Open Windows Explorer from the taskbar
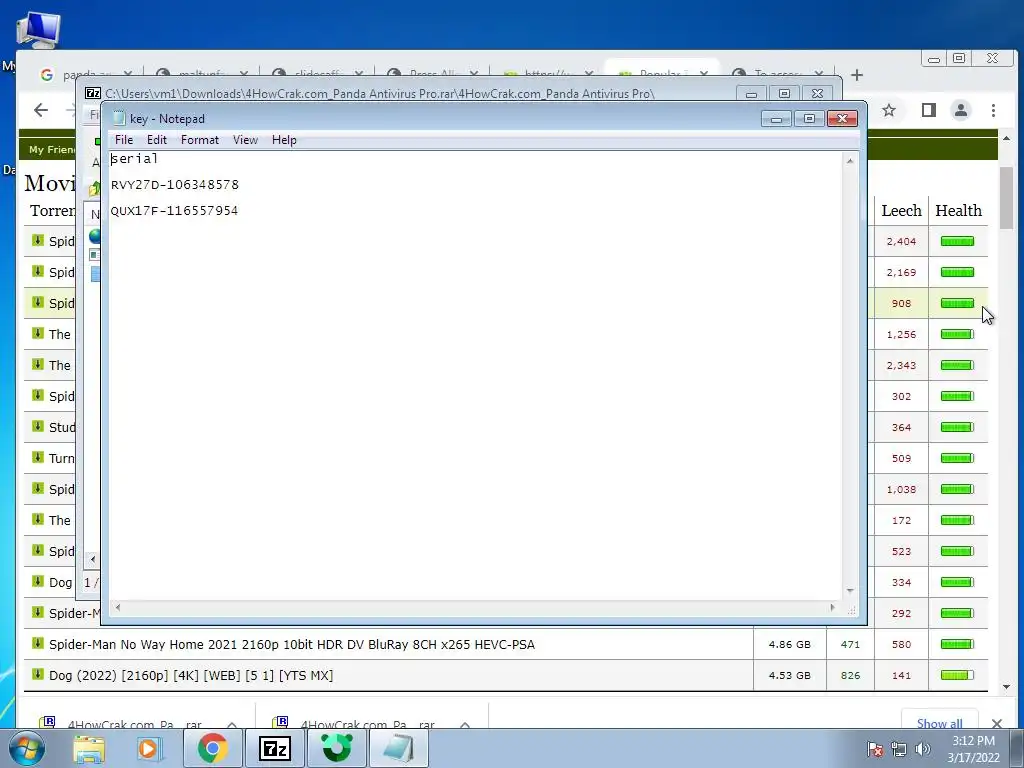Image resolution: width=1024 pixels, height=768 pixels. pos(89,749)
